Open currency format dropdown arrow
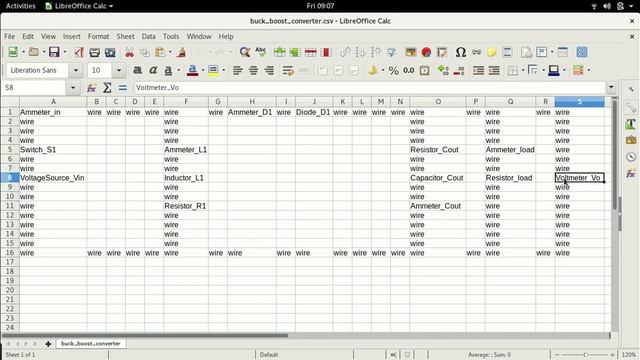The height and width of the screenshot is (360, 640). click(x=382, y=70)
